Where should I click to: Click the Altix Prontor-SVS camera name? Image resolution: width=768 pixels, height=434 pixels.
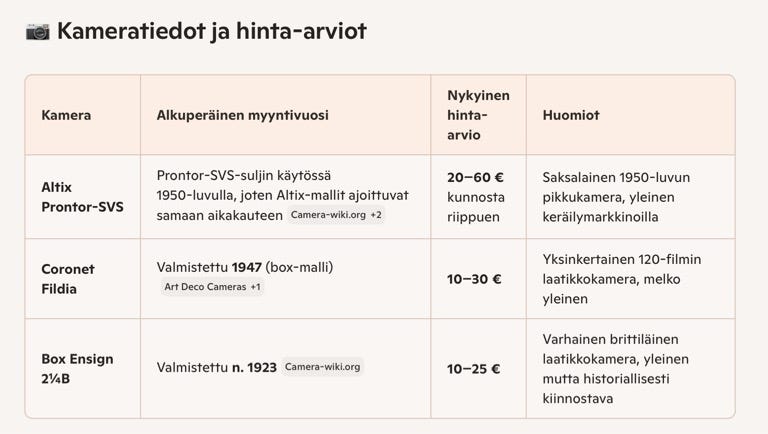click(82, 197)
